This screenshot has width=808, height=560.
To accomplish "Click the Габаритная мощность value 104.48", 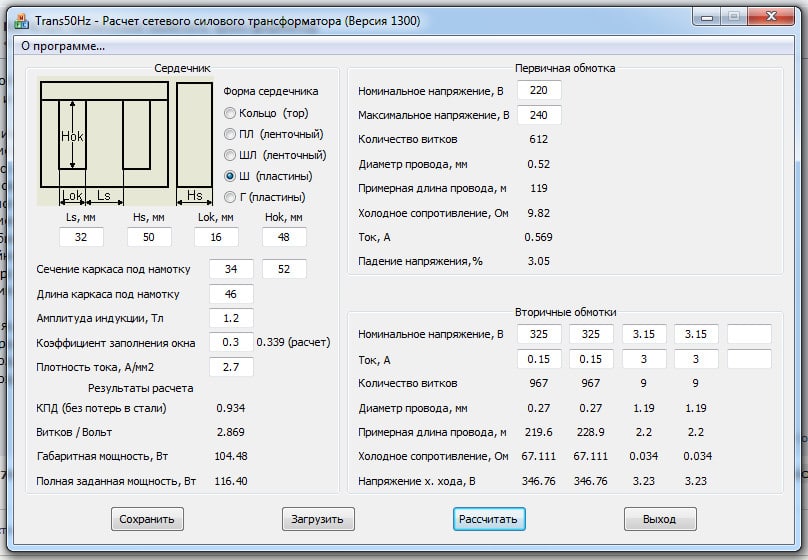I will [x=231, y=456].
